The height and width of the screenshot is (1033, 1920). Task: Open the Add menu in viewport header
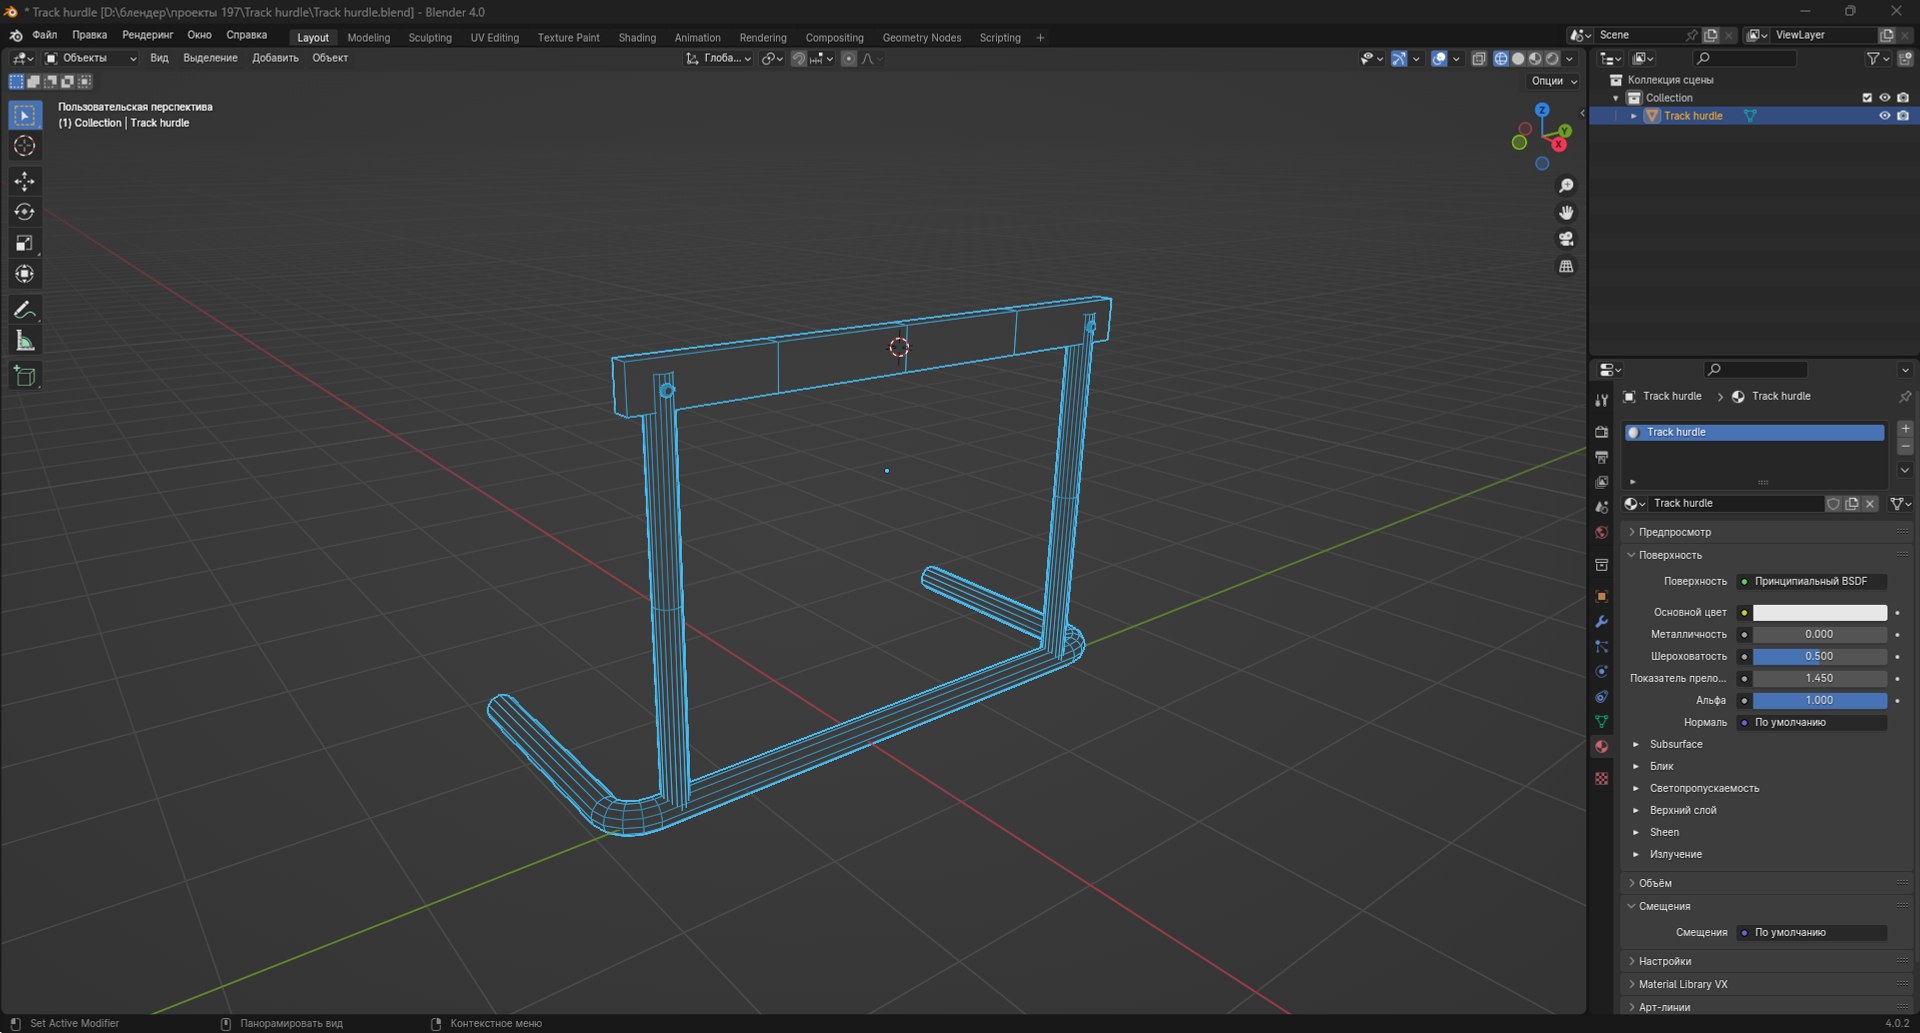275,58
